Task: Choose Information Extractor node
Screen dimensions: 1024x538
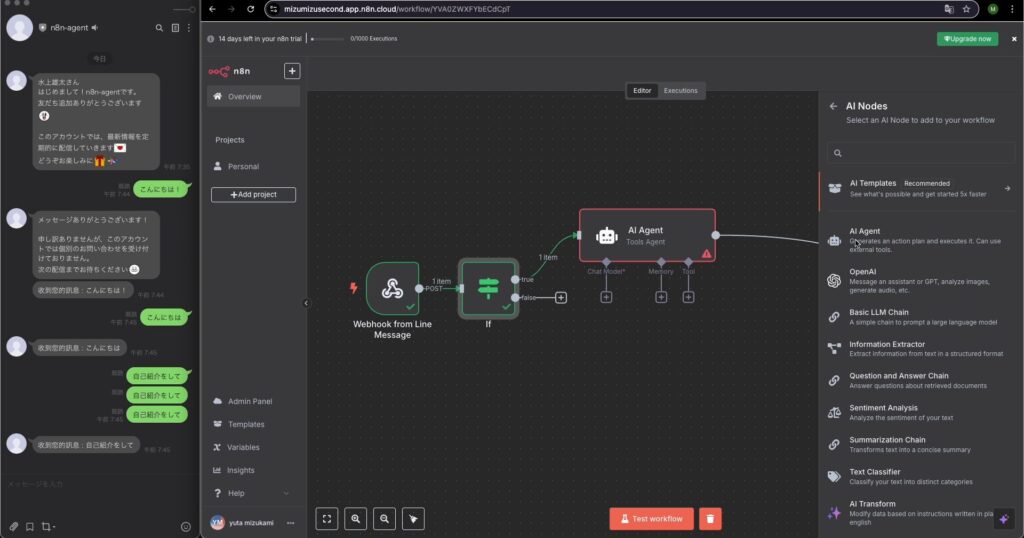Action: (x=921, y=349)
